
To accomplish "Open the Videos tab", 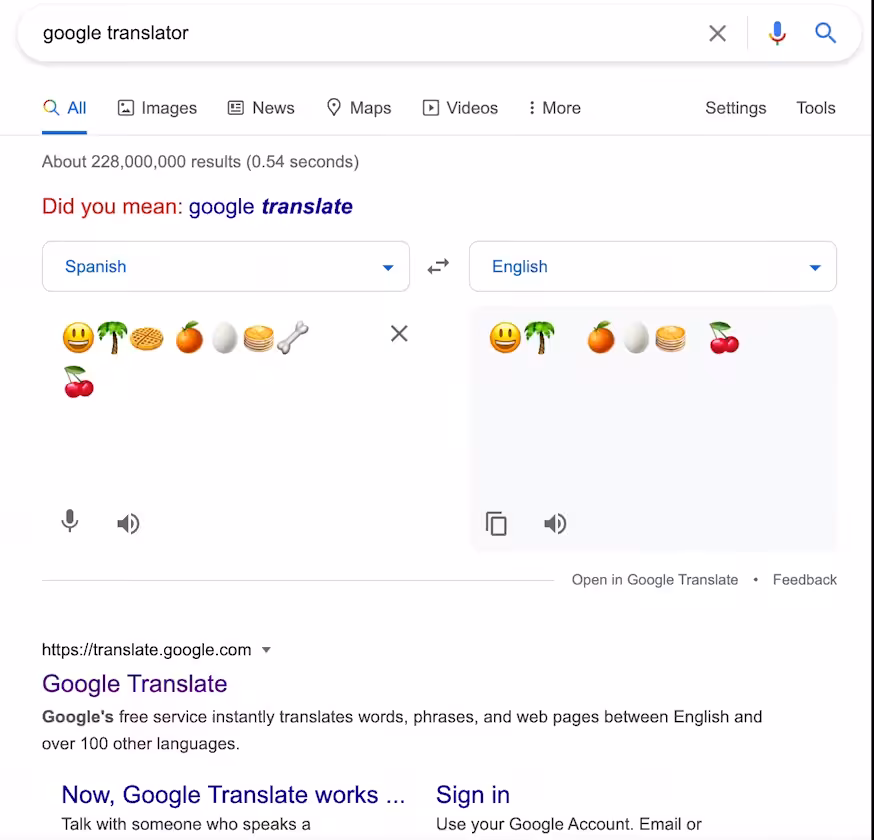I will coord(460,108).
